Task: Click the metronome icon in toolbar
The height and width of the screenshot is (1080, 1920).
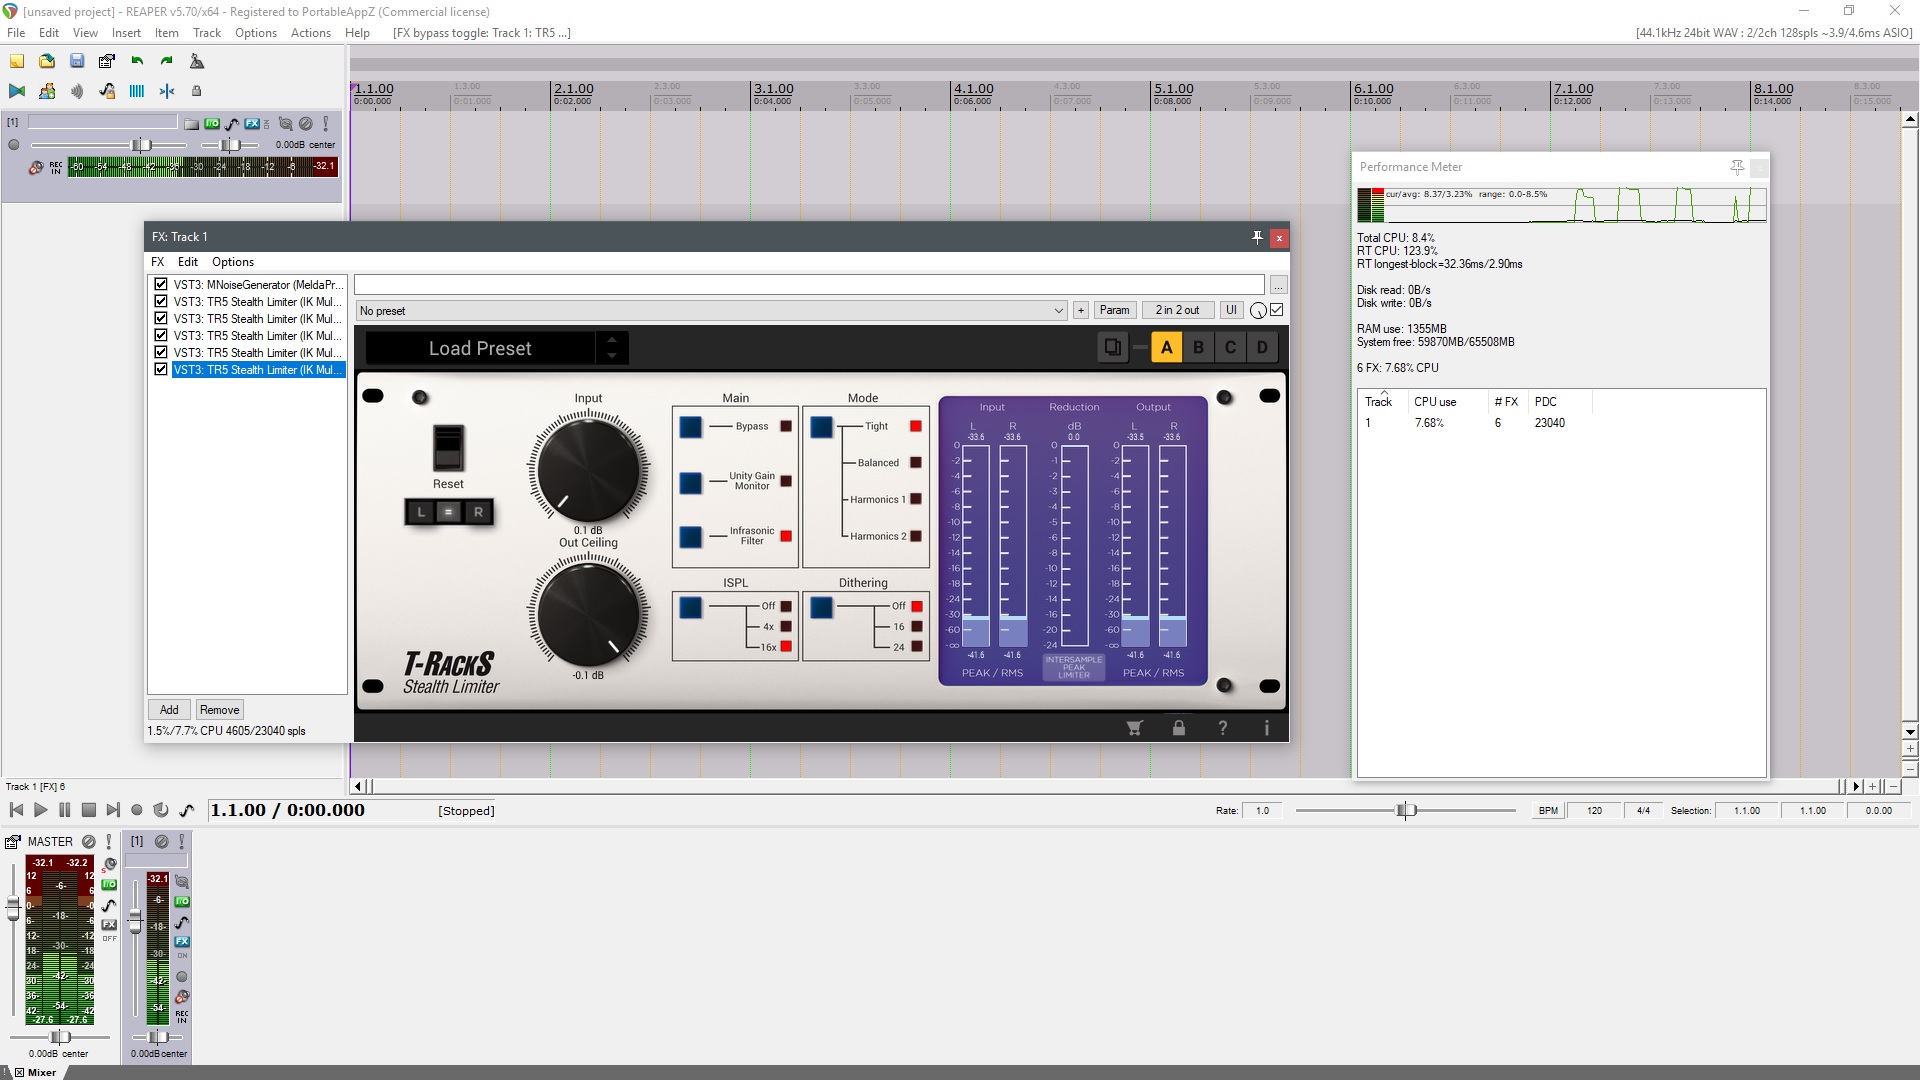Action: coord(197,61)
